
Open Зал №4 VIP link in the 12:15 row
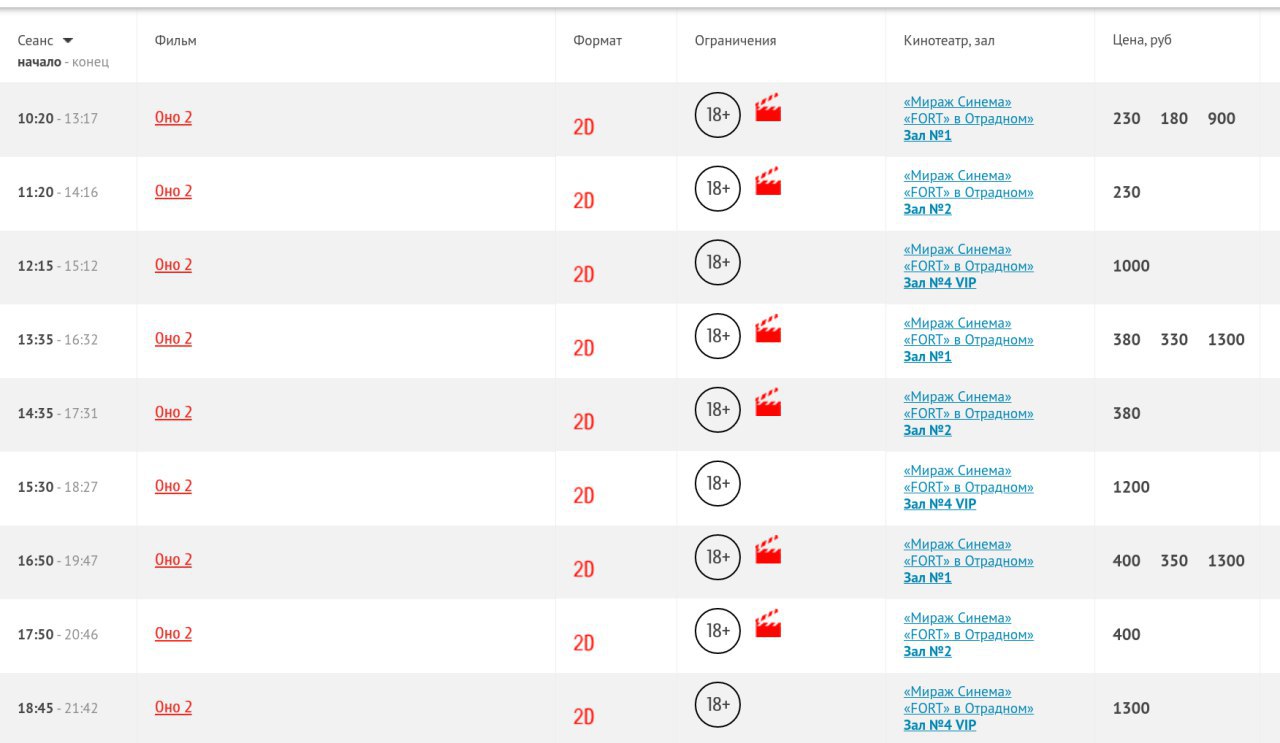940,283
